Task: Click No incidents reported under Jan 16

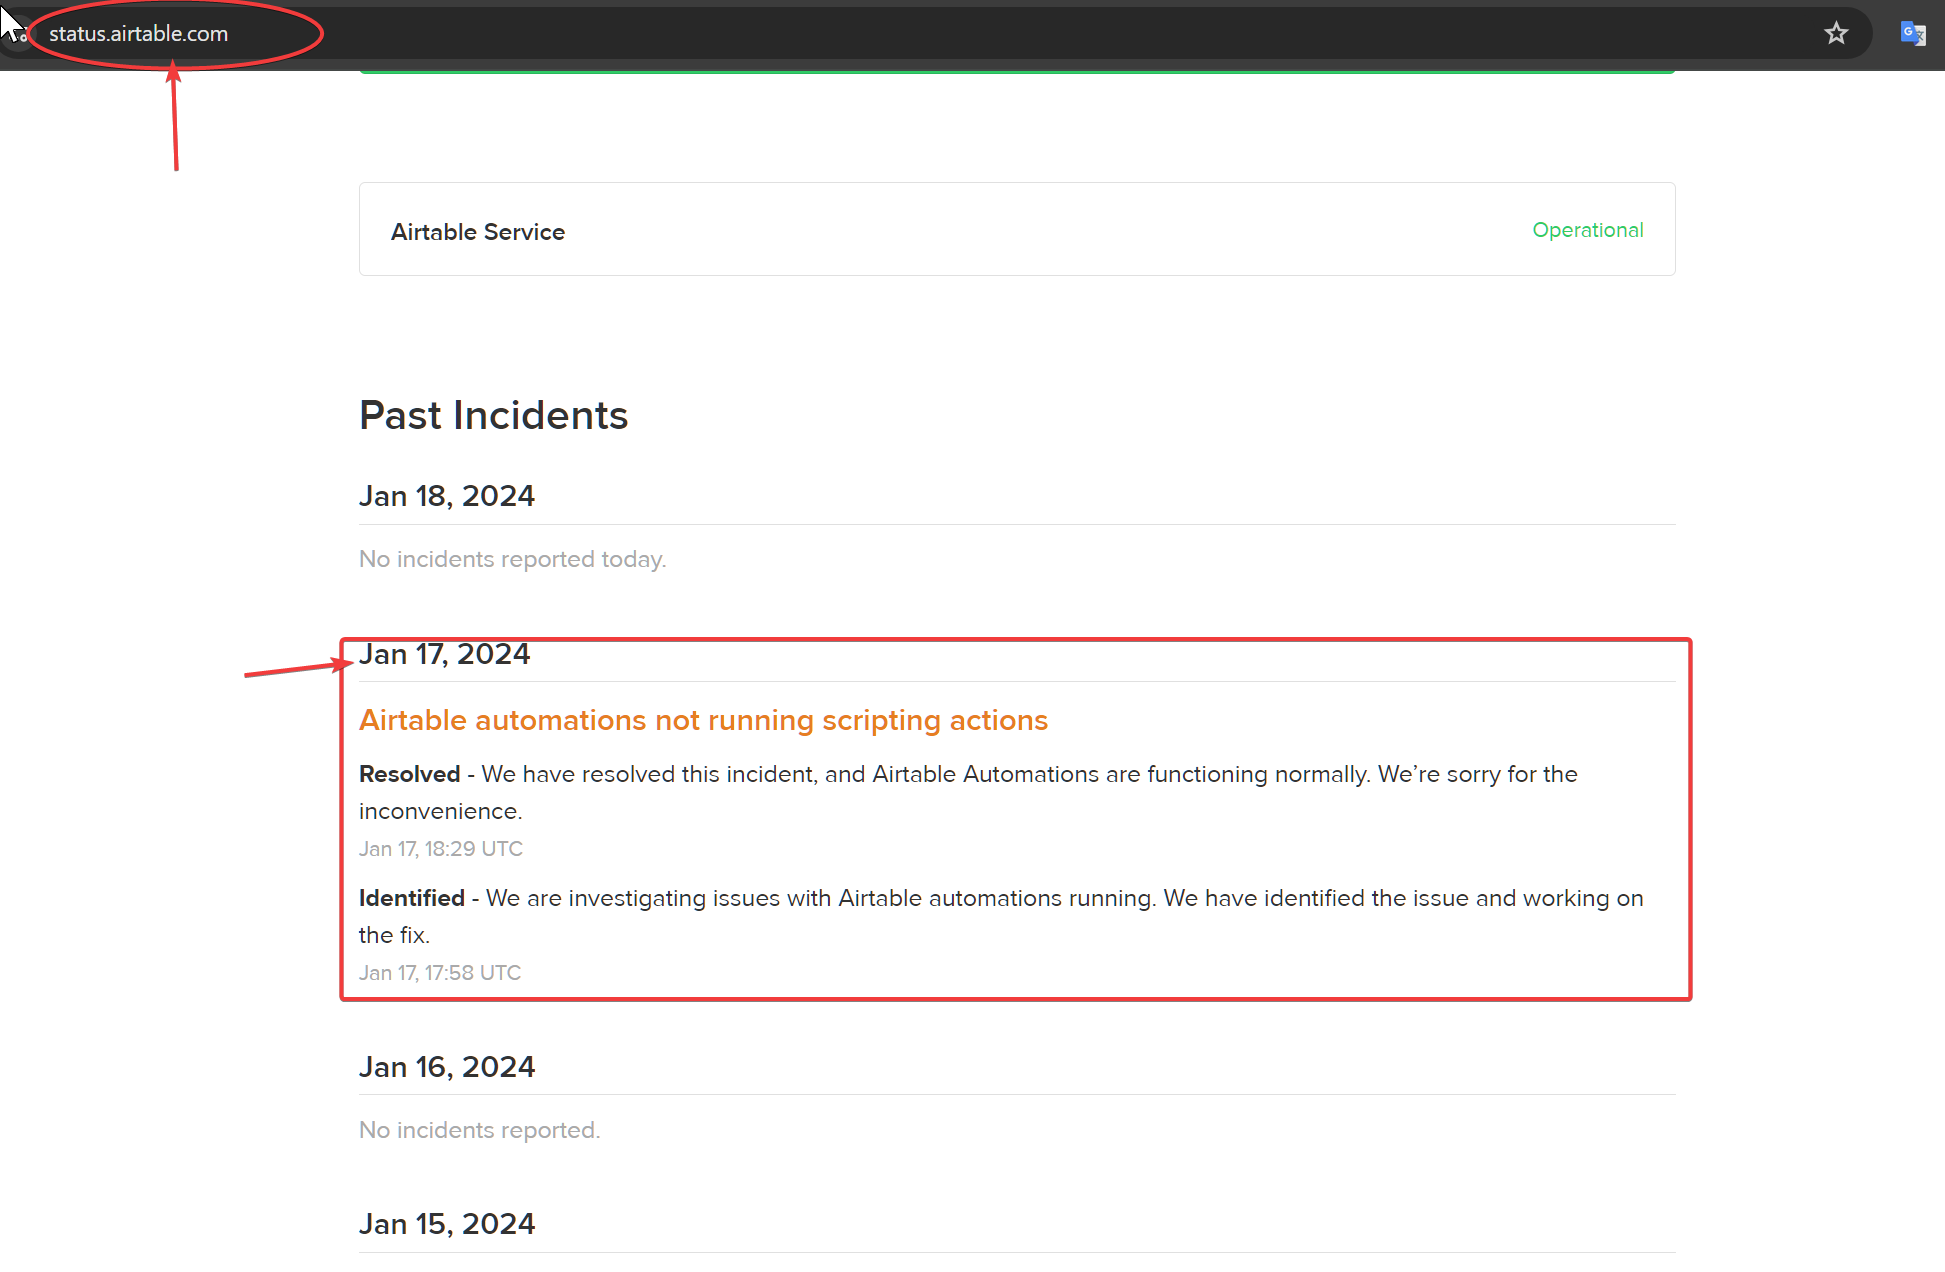Action: pos(479,1130)
